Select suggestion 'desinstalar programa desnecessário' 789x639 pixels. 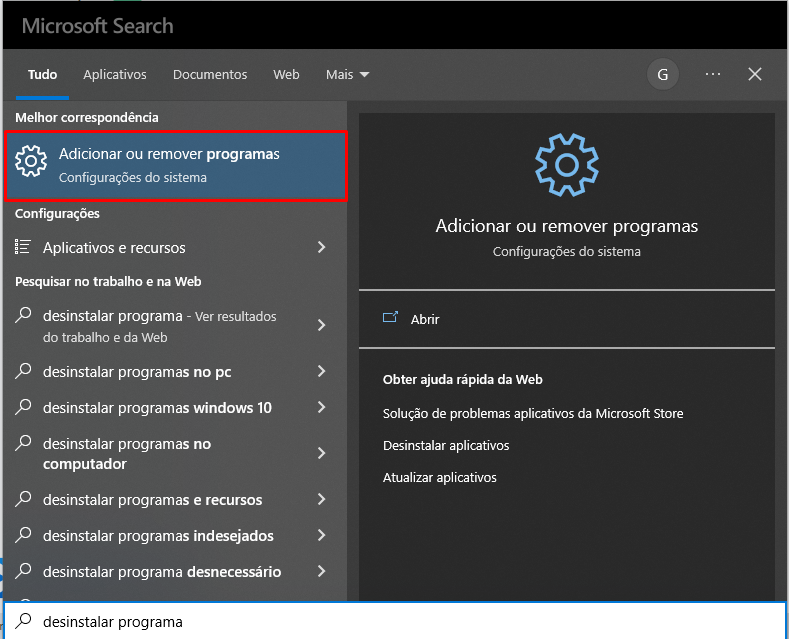click(176, 572)
